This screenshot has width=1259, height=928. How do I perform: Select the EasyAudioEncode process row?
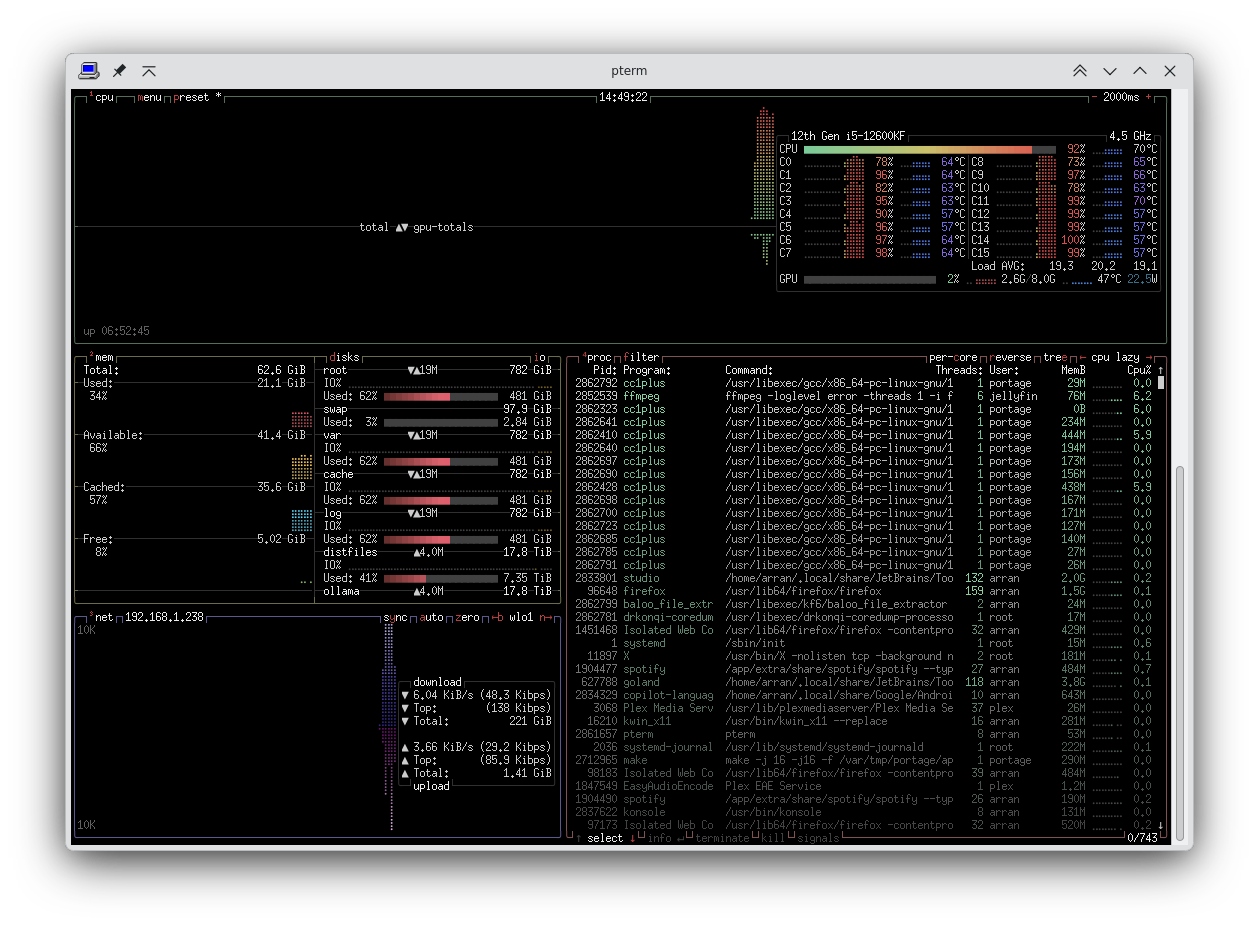pyautogui.click(x=865, y=786)
